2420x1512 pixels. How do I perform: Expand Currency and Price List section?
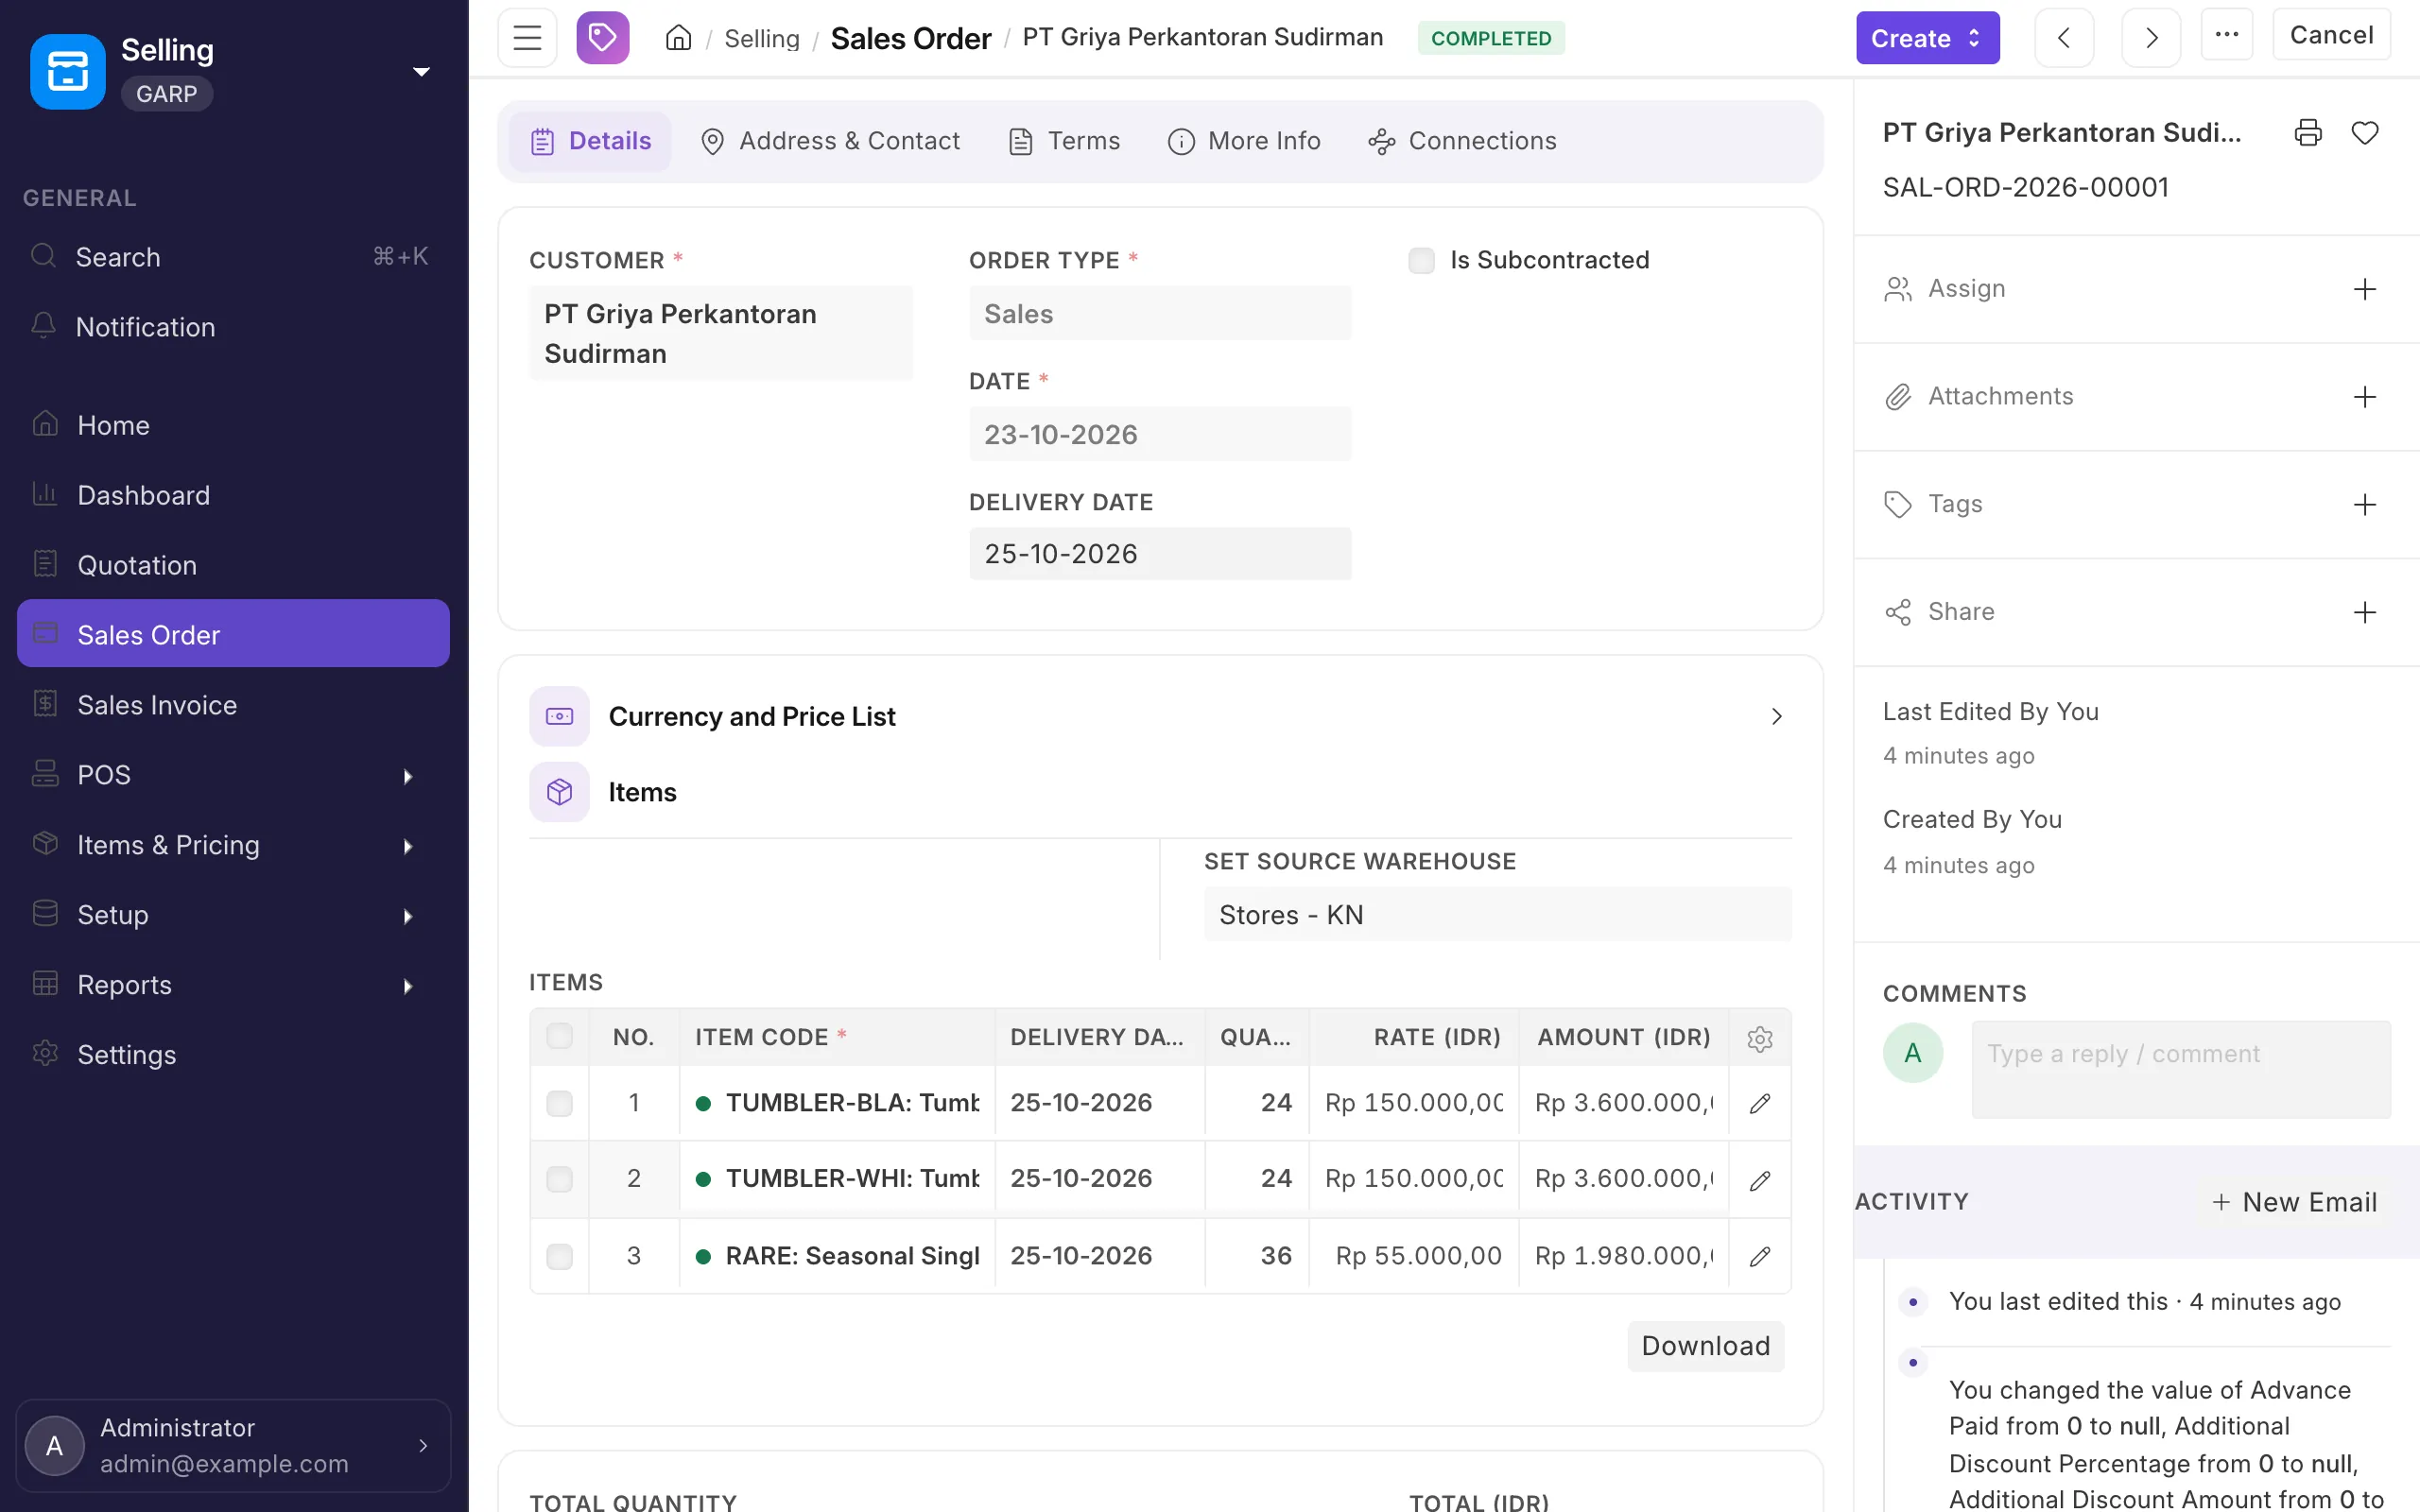1160,716
